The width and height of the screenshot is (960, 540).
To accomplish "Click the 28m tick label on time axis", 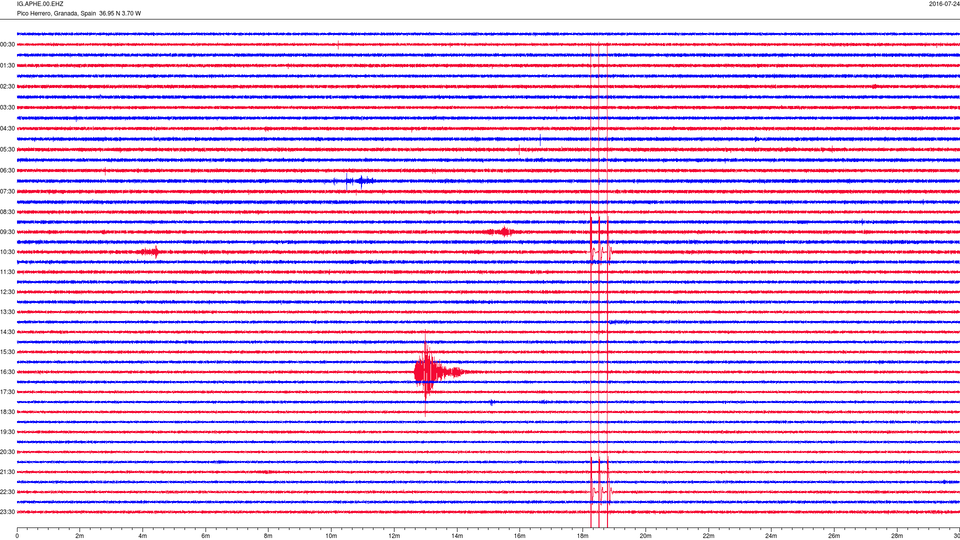I will coord(897,536).
